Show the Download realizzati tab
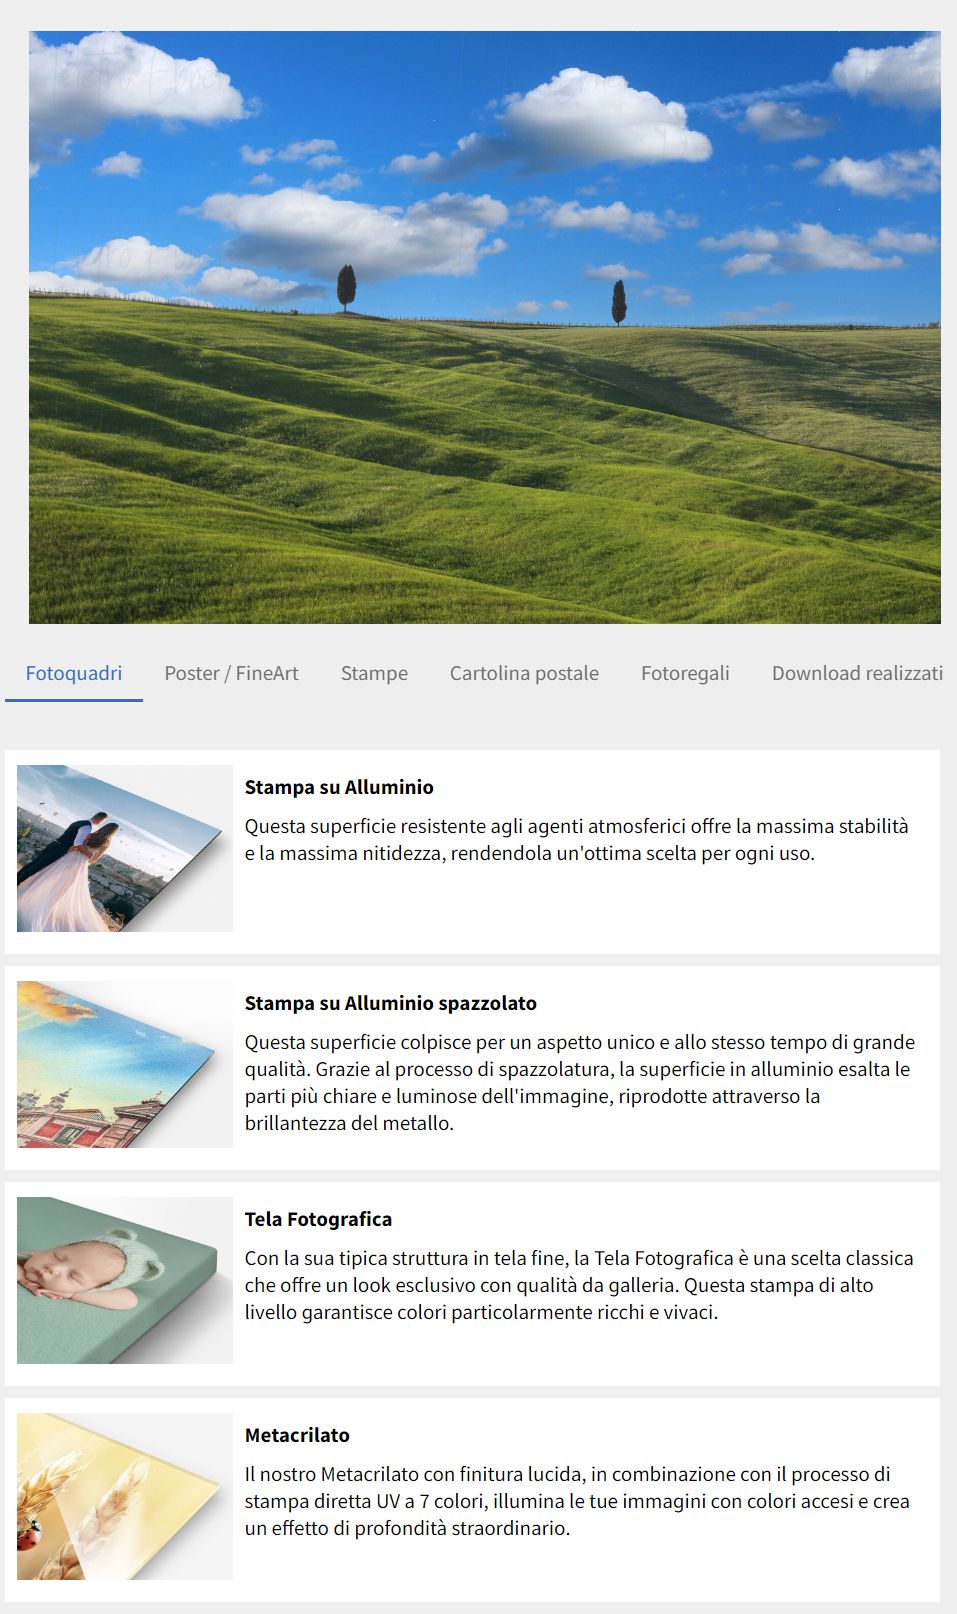This screenshot has height=1614, width=957. [857, 673]
